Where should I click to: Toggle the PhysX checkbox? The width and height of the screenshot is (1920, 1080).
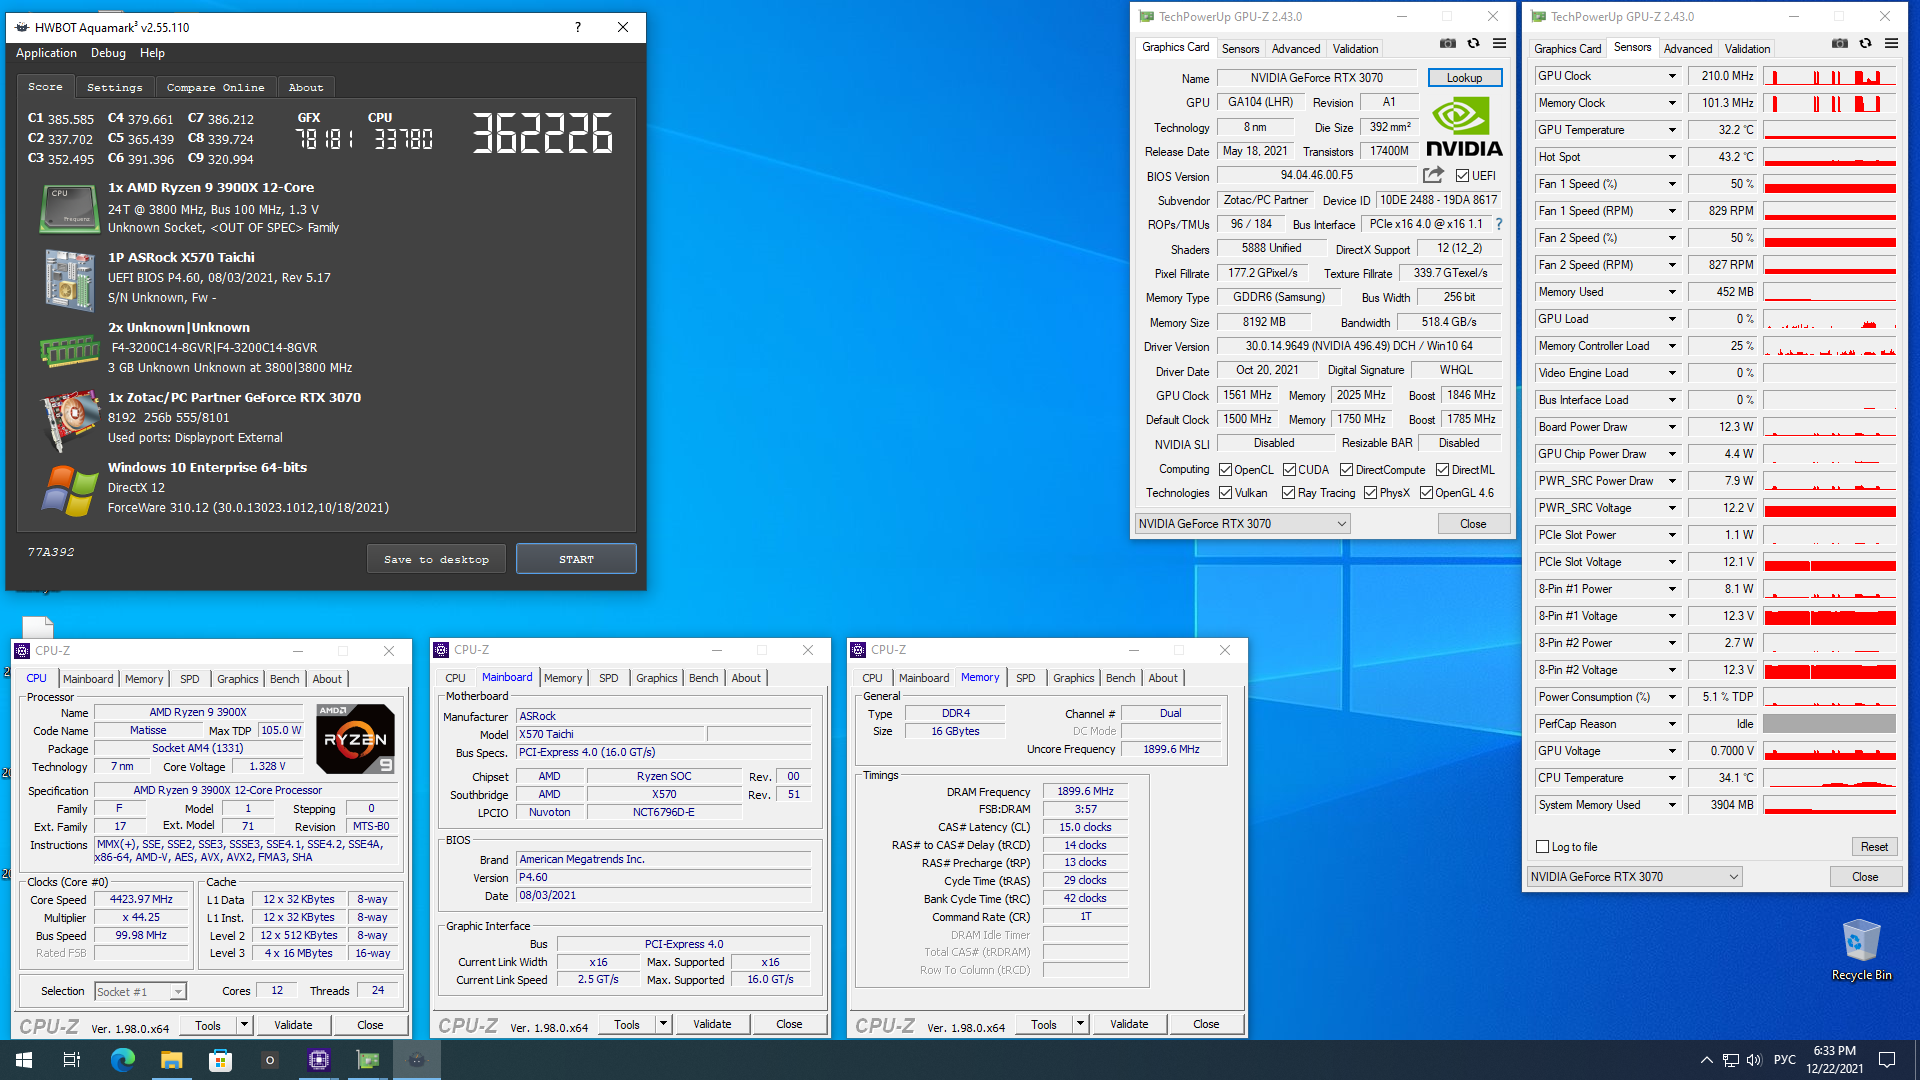1371,493
